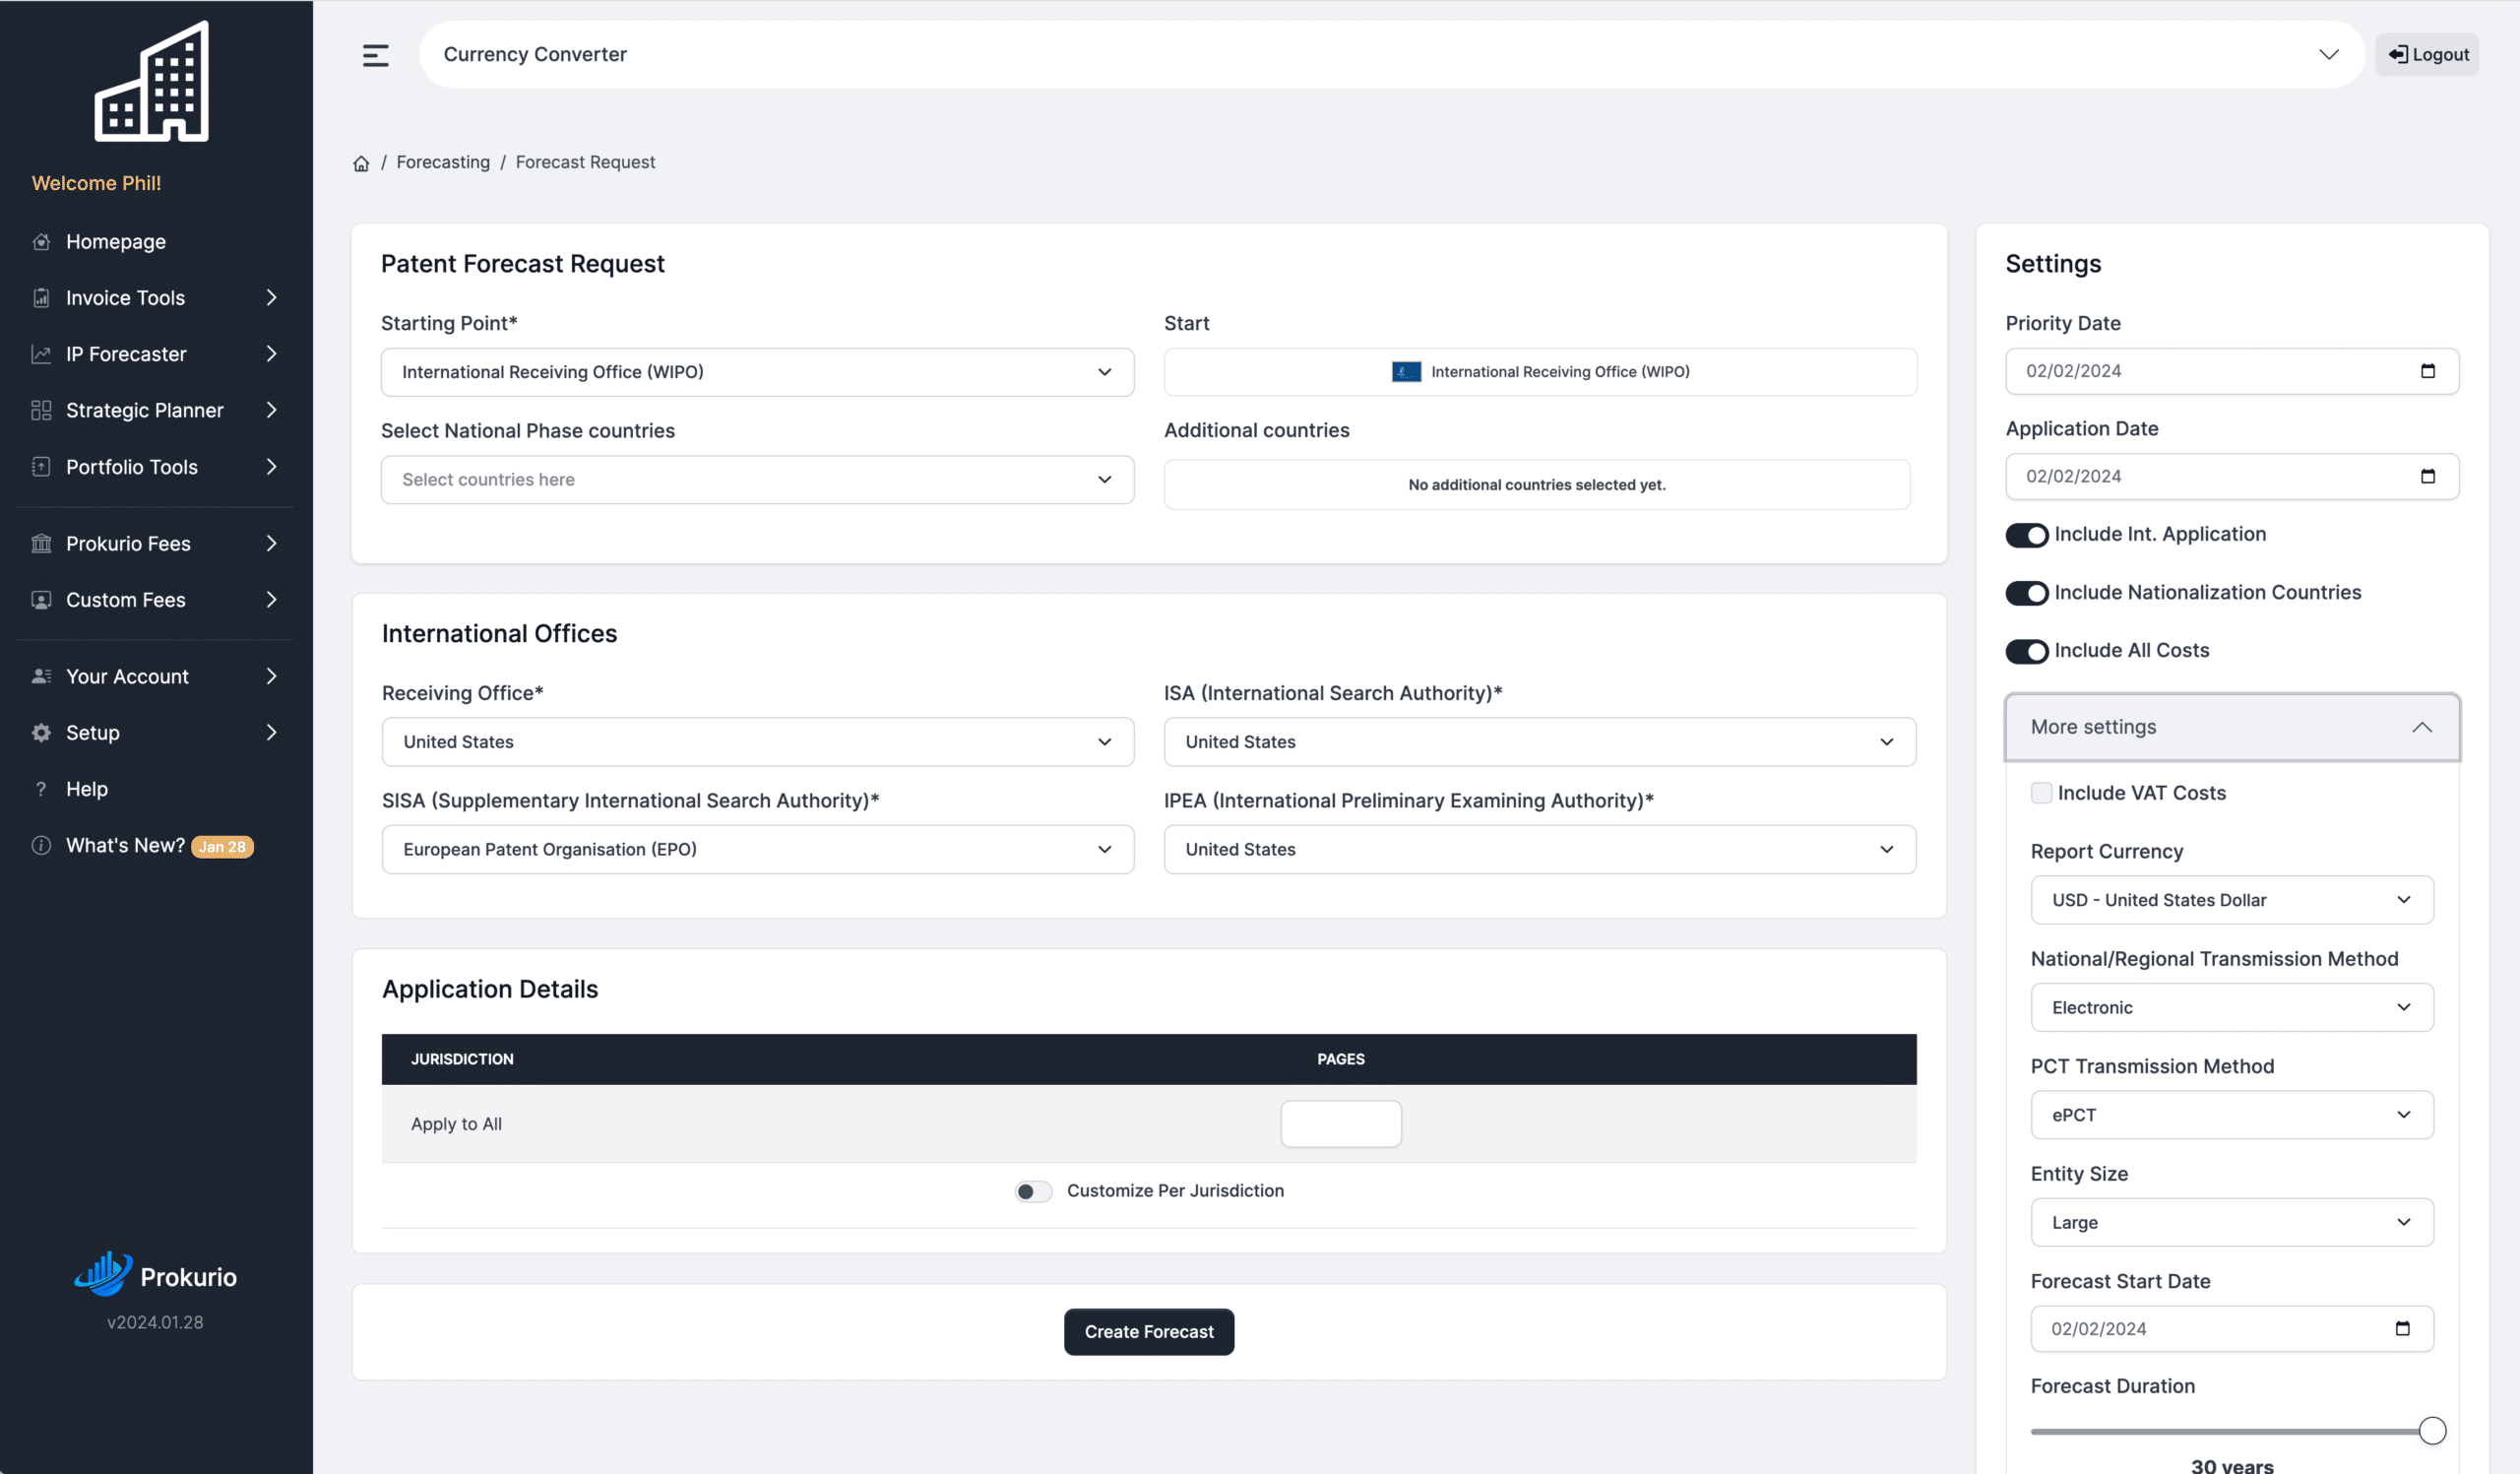This screenshot has width=2520, height=1474.
Task: Click the What's New info icon
Action: pyautogui.click(x=41, y=845)
